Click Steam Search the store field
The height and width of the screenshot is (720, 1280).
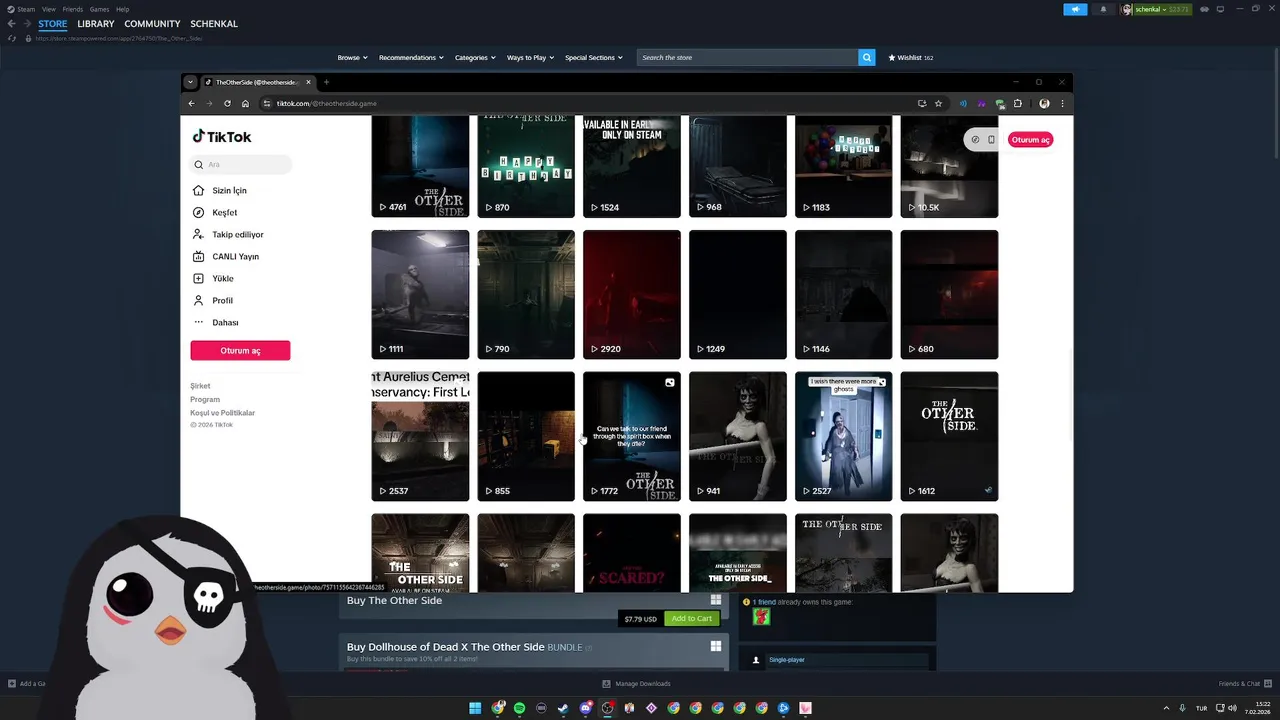tap(747, 57)
